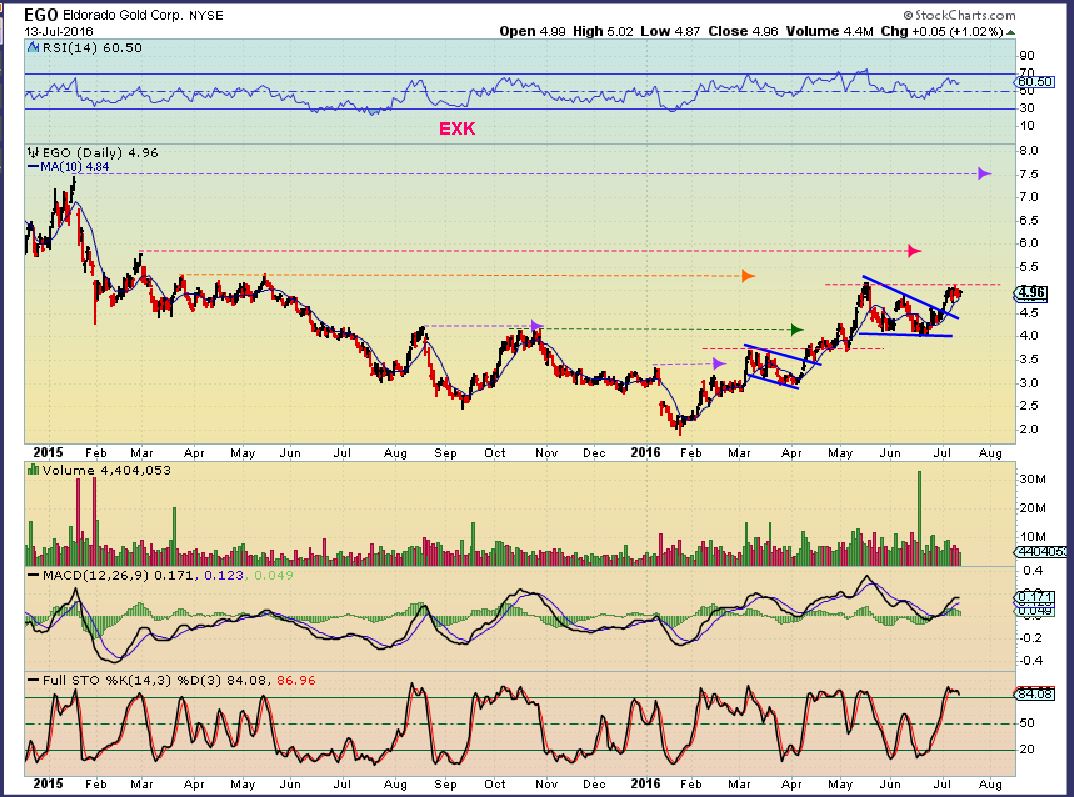The width and height of the screenshot is (1074, 797).
Task: Click the pink EXK annotation text
Action: pyautogui.click(x=457, y=128)
